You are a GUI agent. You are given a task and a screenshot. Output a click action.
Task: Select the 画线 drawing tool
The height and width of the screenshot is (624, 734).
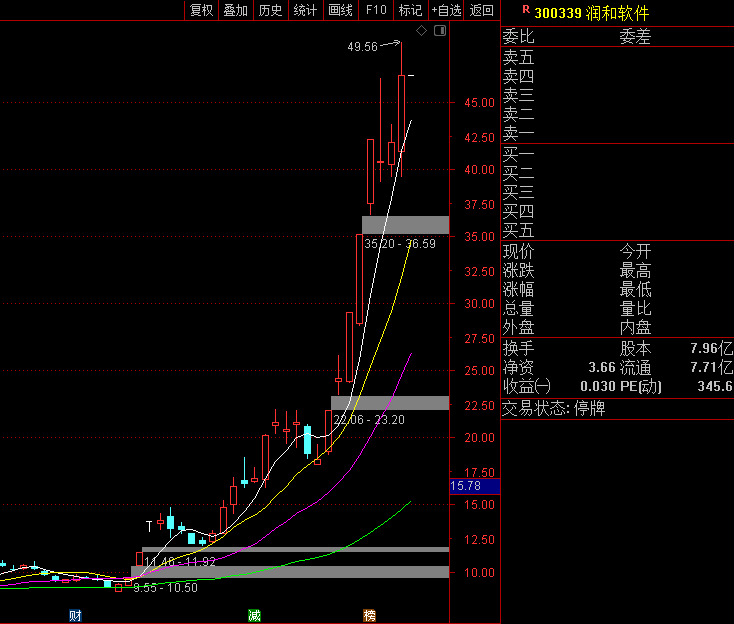pyautogui.click(x=341, y=10)
